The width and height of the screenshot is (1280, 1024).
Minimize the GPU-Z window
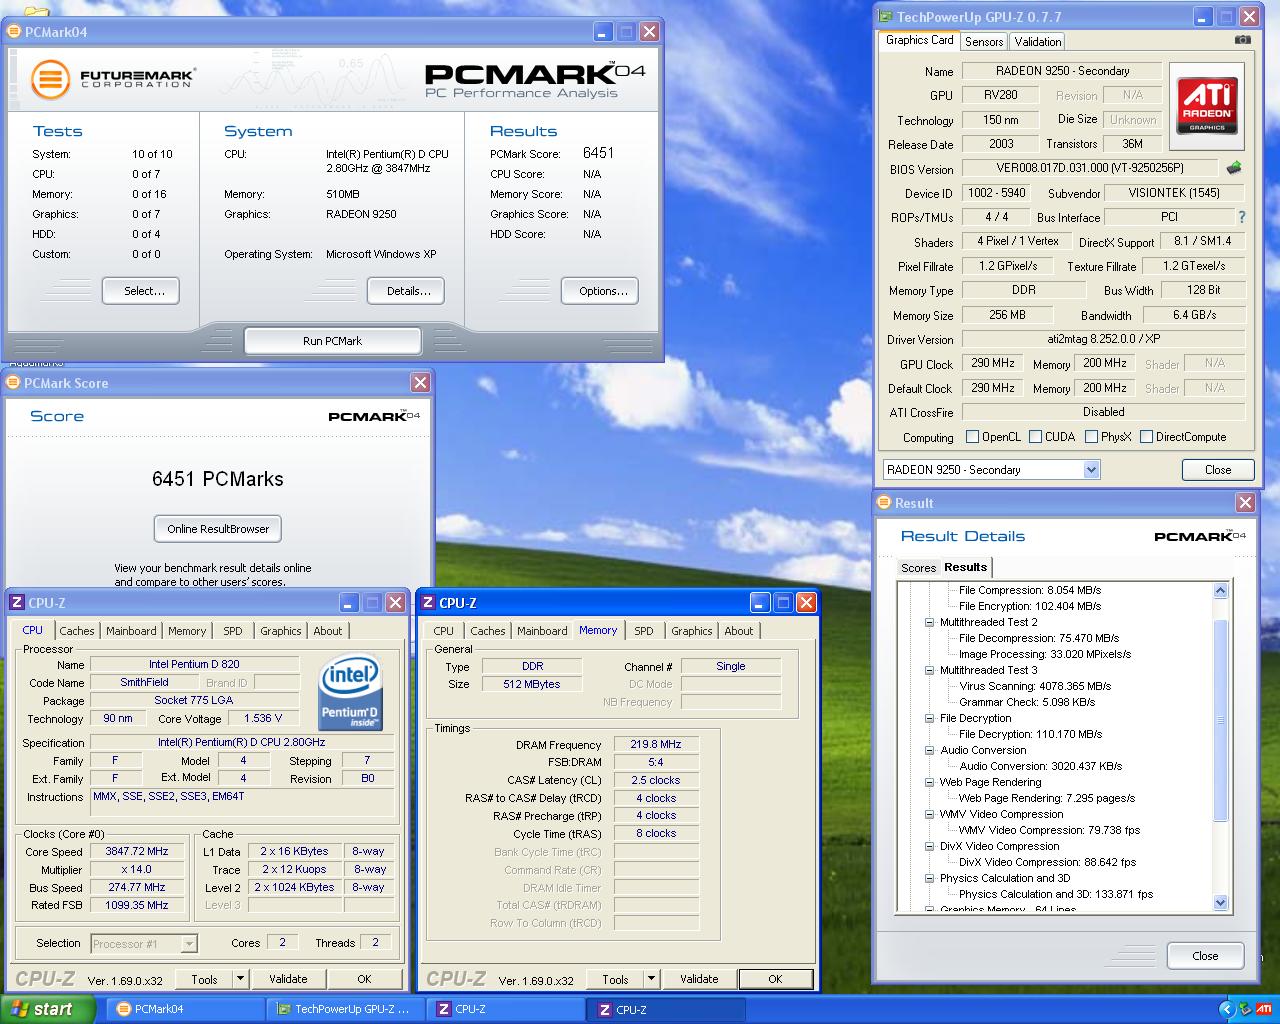coord(1202,17)
